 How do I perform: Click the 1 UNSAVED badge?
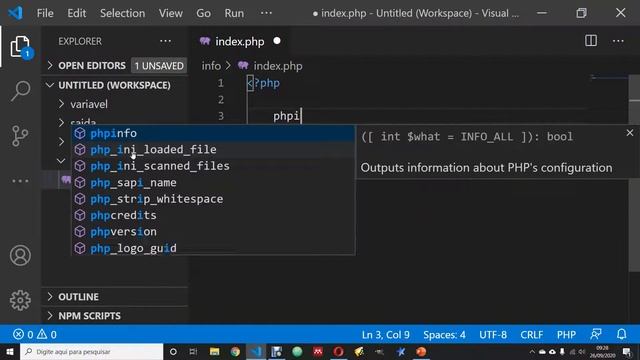(159, 66)
